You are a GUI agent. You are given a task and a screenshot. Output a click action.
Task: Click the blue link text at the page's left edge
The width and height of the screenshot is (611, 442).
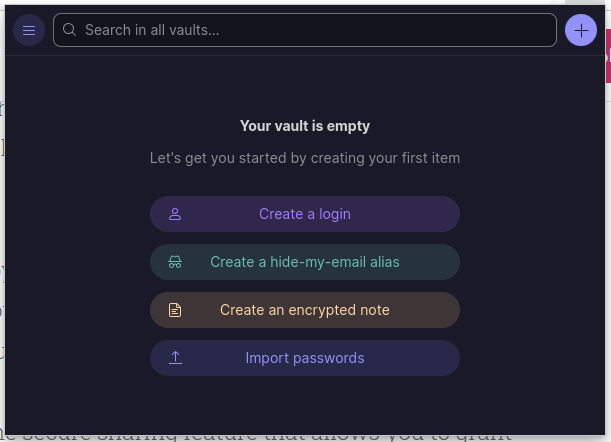tap(2, 108)
